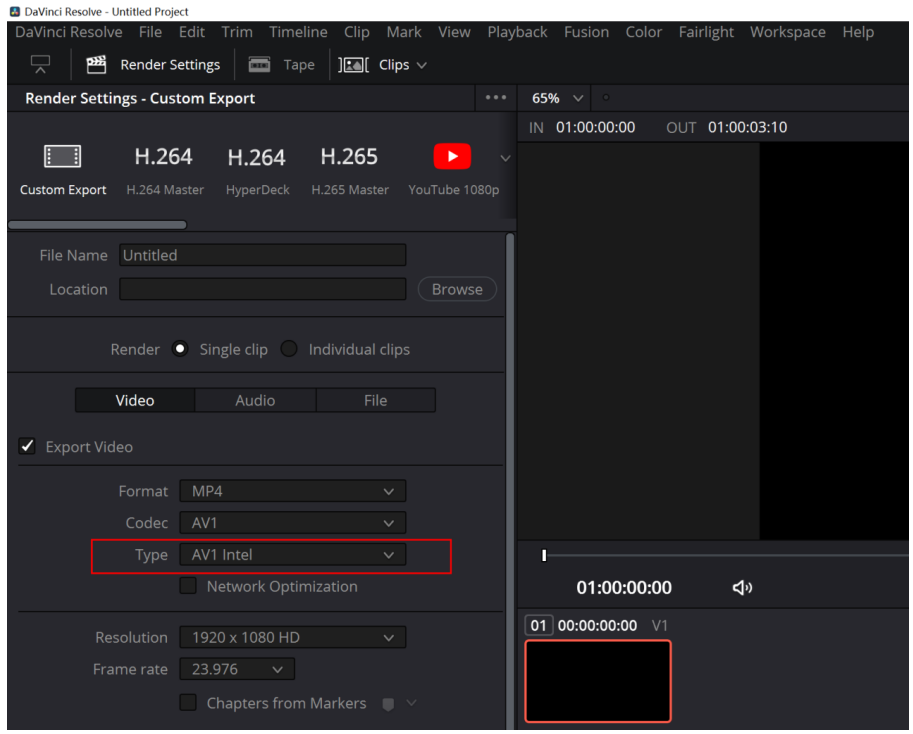The height and width of the screenshot is (734, 913).
Task: Open the Format MP4 dropdown
Action: 292,491
